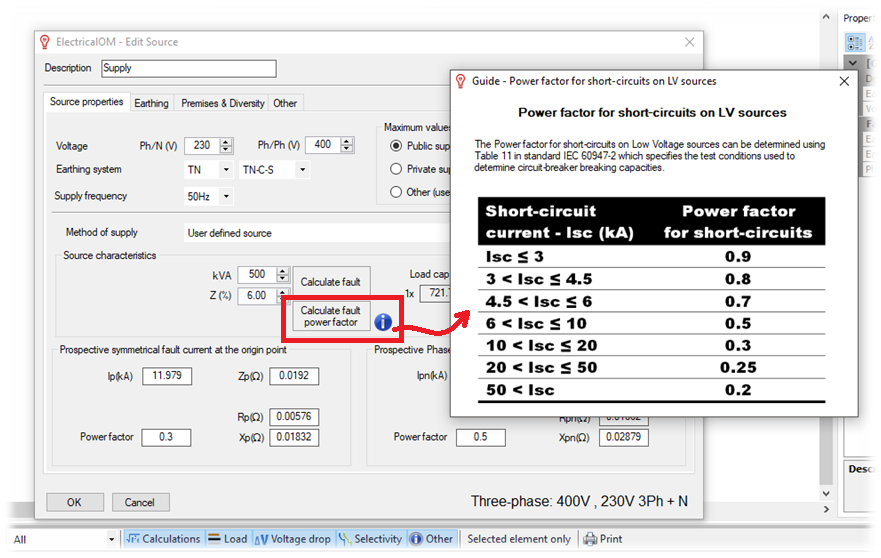Select the Public supply radio button

[x=396, y=146]
